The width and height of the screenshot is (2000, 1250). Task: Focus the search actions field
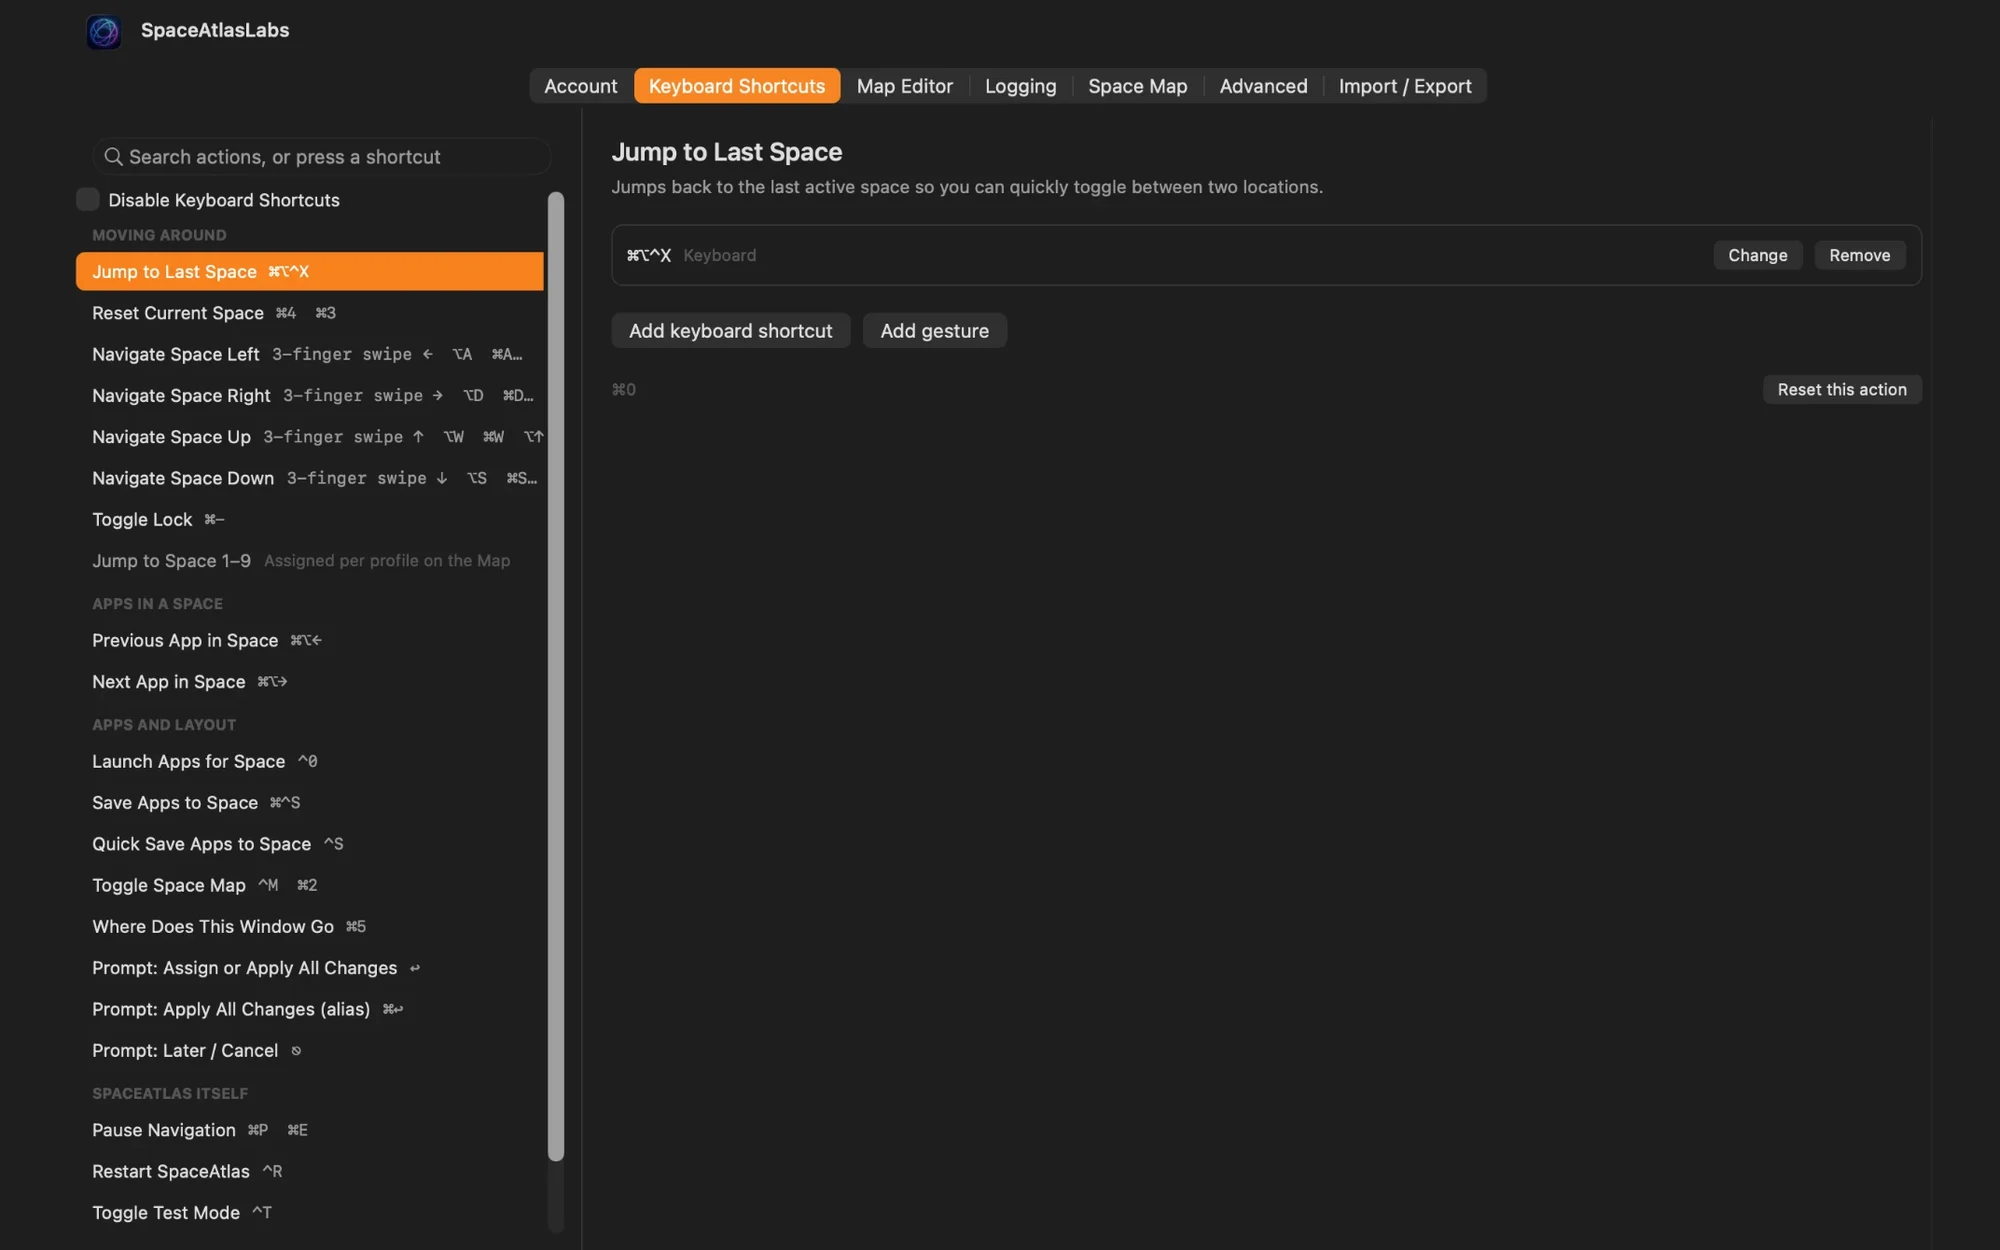(x=321, y=156)
